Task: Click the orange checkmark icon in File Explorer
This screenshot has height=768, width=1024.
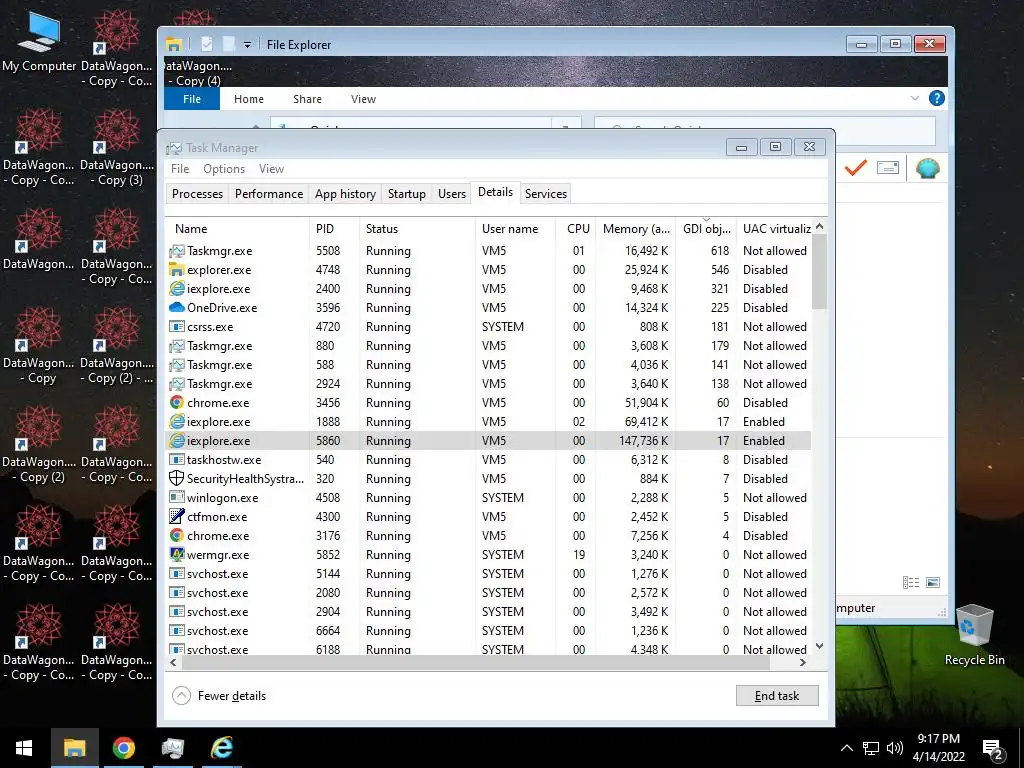Action: pos(855,168)
